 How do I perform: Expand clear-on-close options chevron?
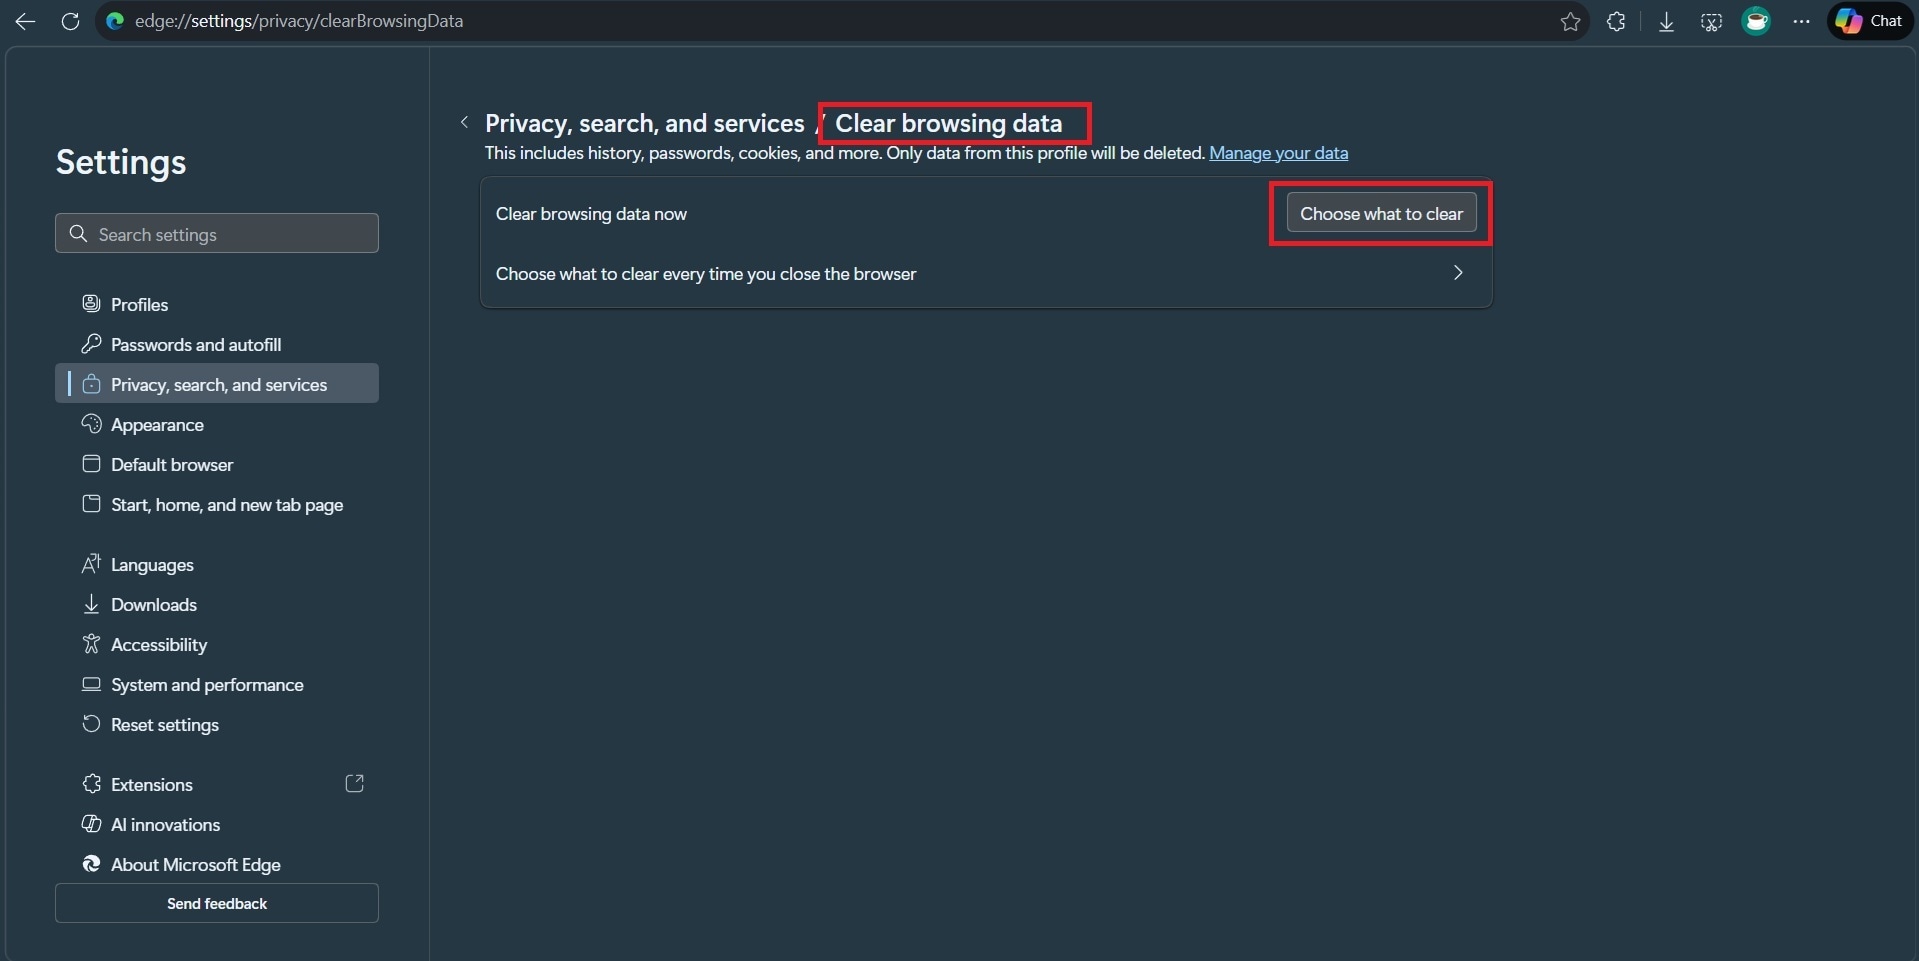1458,273
